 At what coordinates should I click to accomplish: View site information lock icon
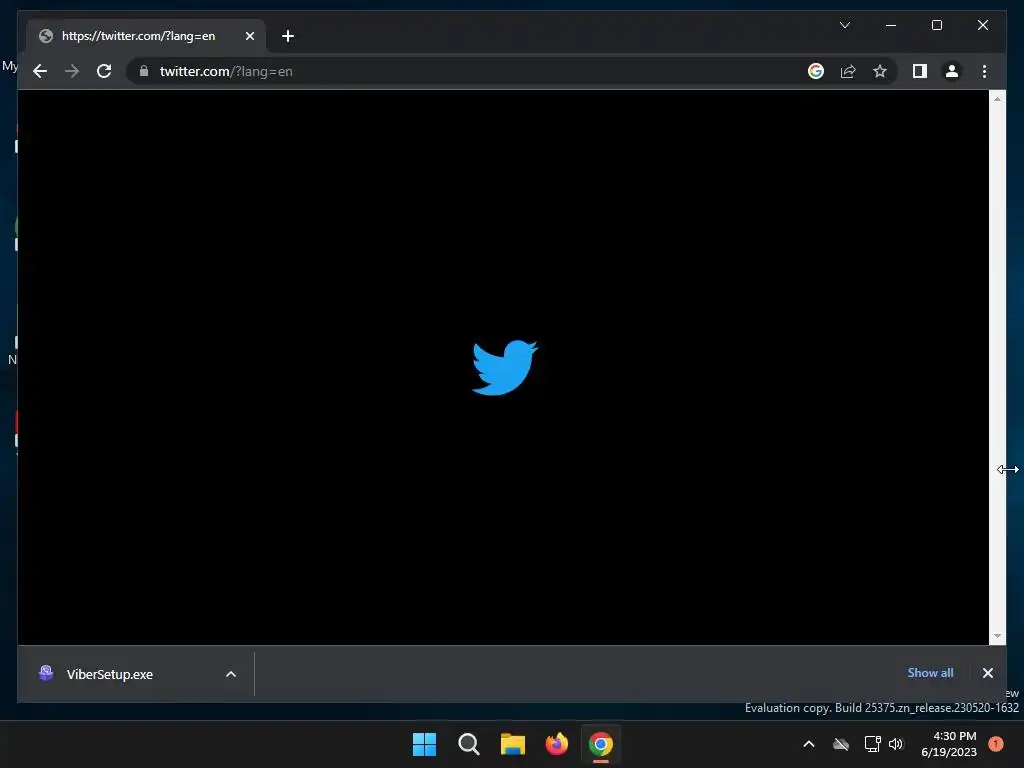[144, 71]
